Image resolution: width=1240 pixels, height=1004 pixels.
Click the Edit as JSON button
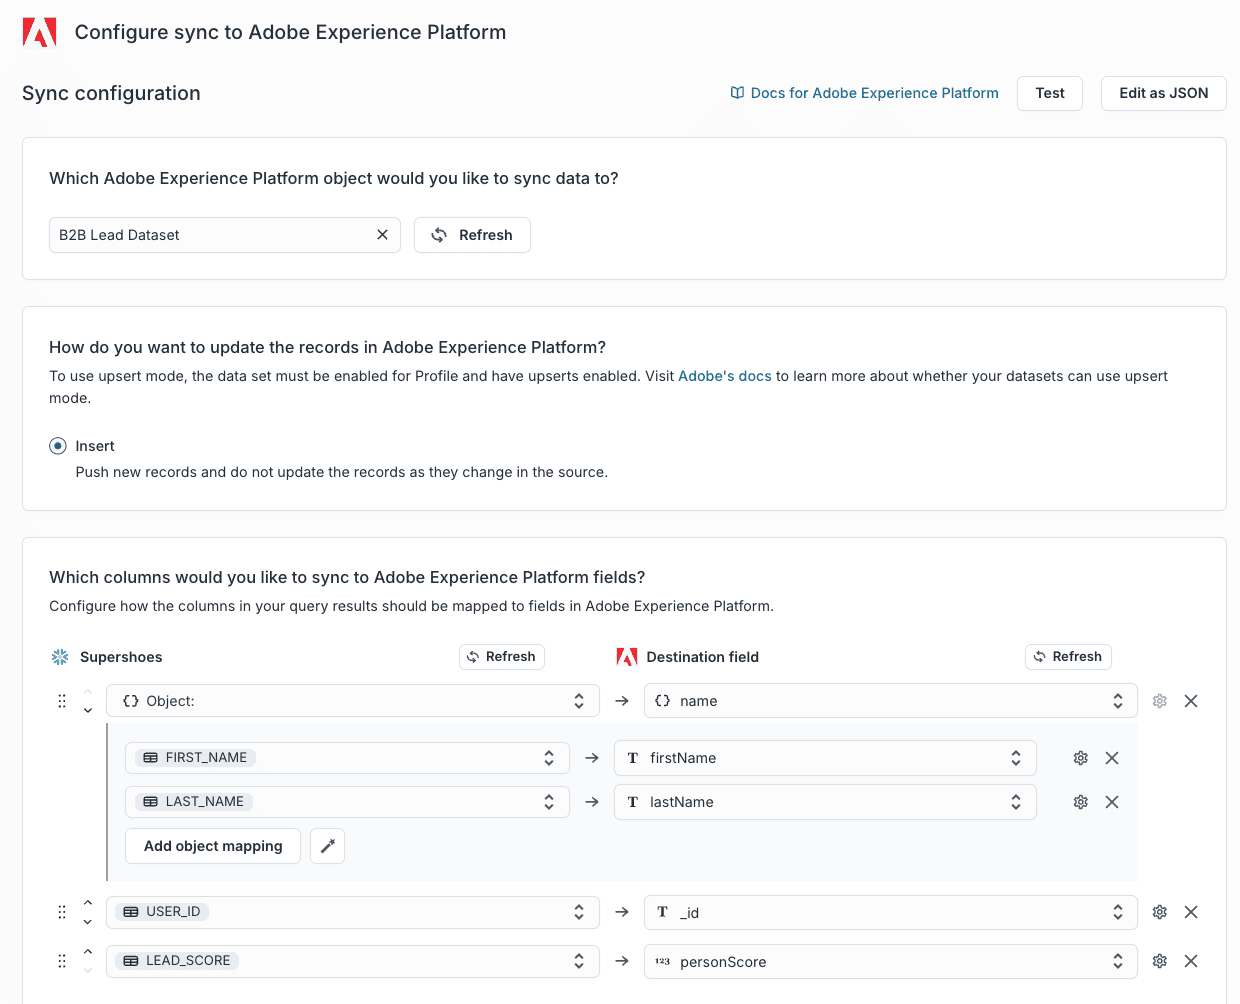pyautogui.click(x=1163, y=93)
